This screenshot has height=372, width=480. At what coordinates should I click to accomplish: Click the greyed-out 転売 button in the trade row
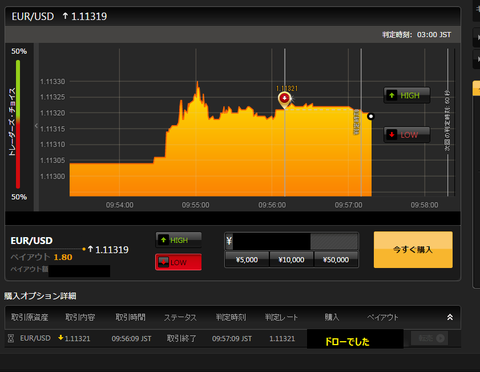click(430, 338)
